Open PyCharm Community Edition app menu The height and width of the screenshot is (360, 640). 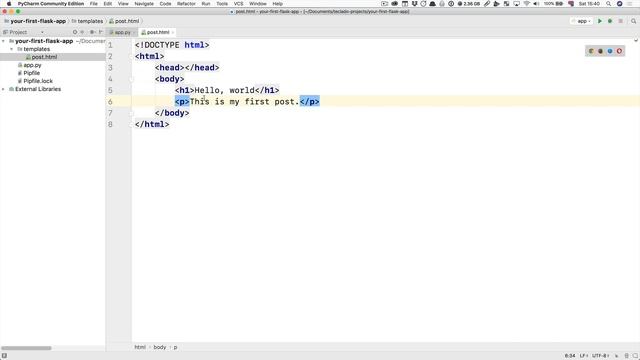(x=51, y=4)
